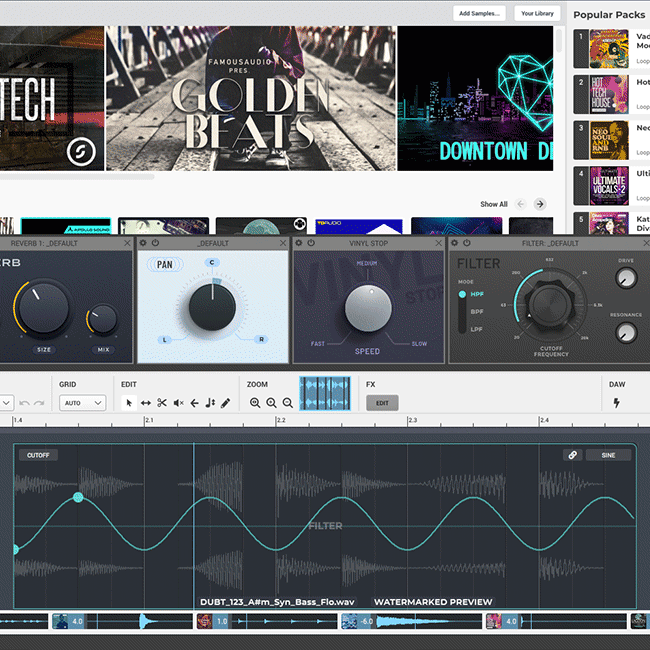650x650 pixels.
Task: Click previous arrow beside Show All
Action: click(x=521, y=204)
